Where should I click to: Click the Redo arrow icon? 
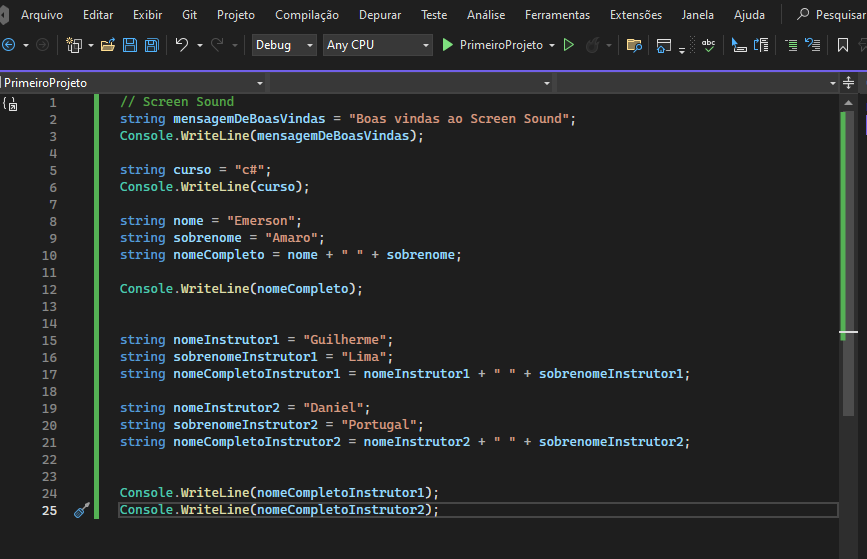(x=217, y=45)
